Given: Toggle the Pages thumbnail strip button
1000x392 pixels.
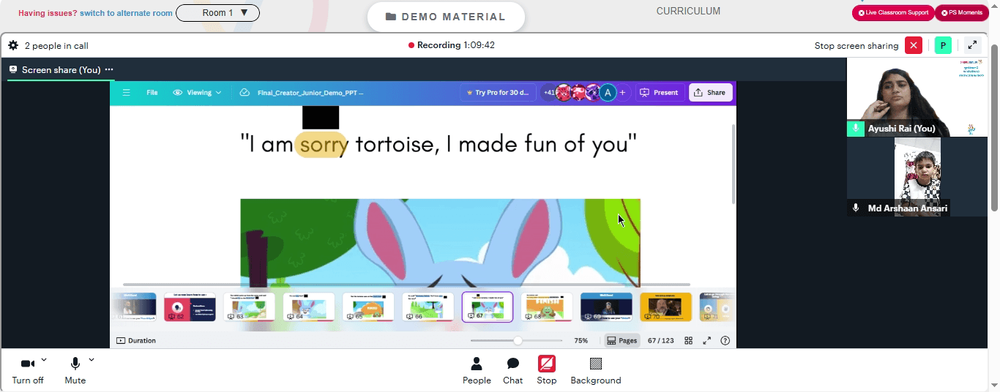Looking at the screenshot, I should pos(622,340).
